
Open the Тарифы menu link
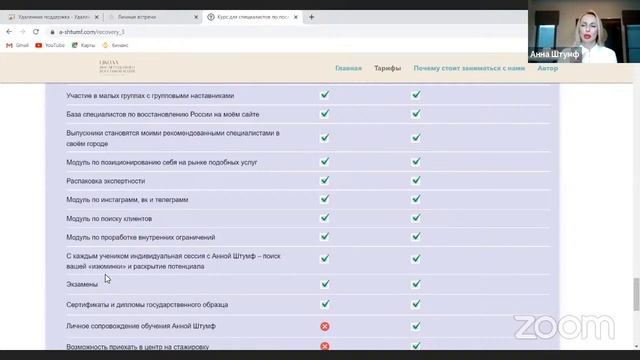[x=388, y=68]
